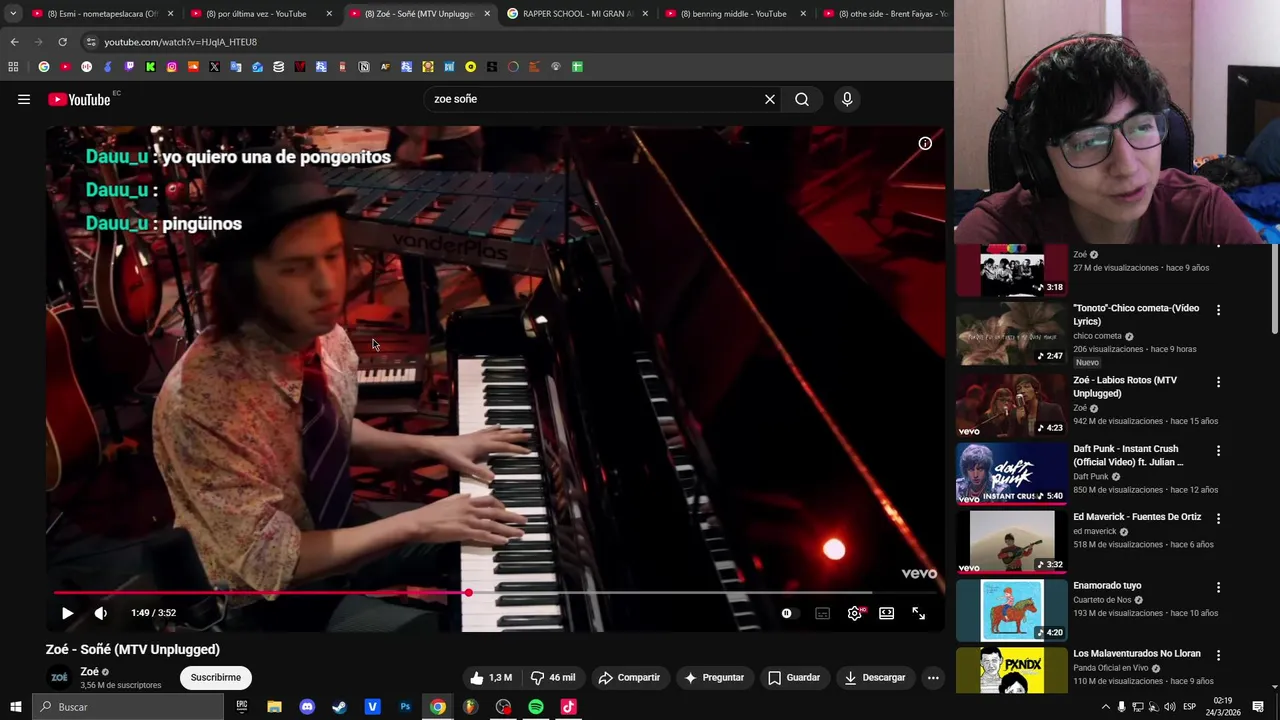Viewport: 1280px width, 720px height.
Task: Open options for Enamorado tuyo video
Action: (x=1218, y=587)
